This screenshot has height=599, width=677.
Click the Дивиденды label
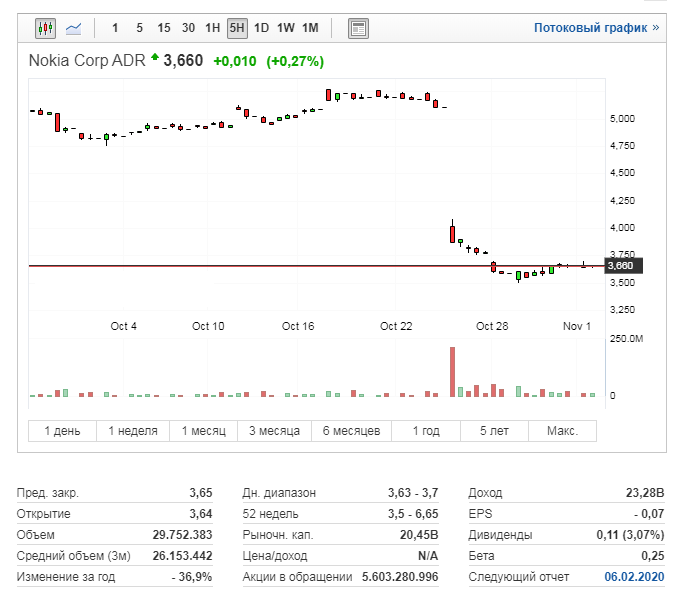point(500,535)
